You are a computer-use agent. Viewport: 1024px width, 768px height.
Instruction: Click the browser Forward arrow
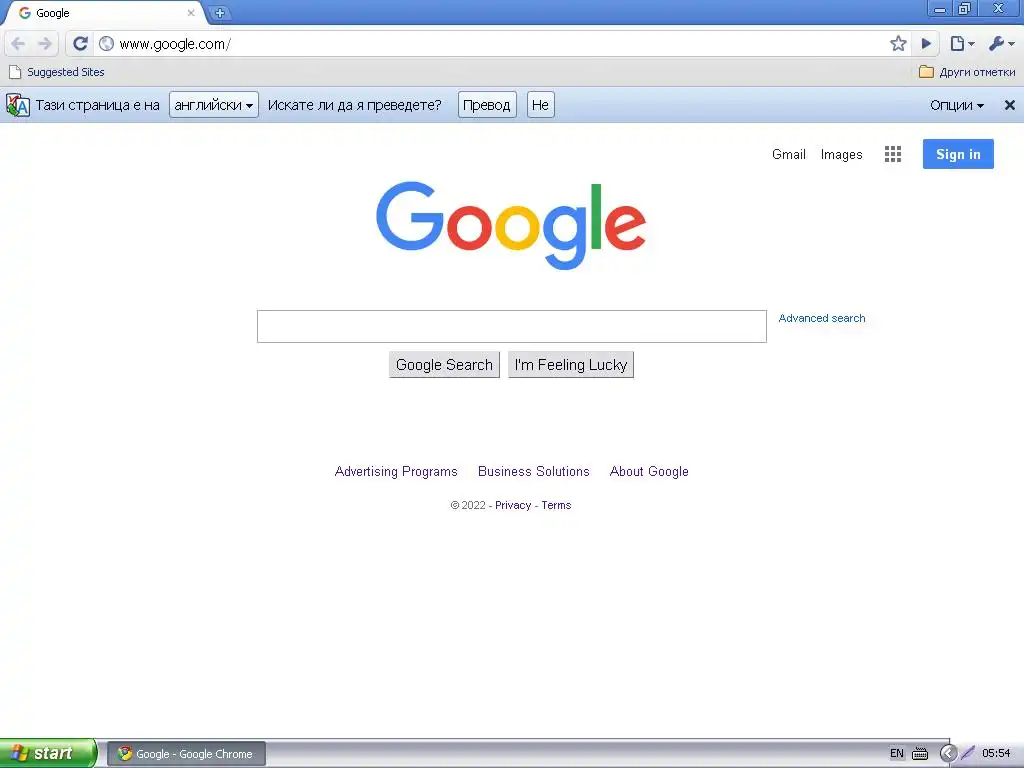pyautogui.click(x=45, y=44)
